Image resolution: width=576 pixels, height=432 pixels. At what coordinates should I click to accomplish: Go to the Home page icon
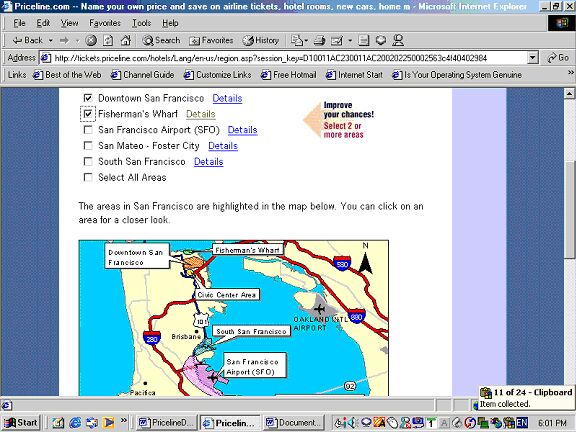(126, 40)
